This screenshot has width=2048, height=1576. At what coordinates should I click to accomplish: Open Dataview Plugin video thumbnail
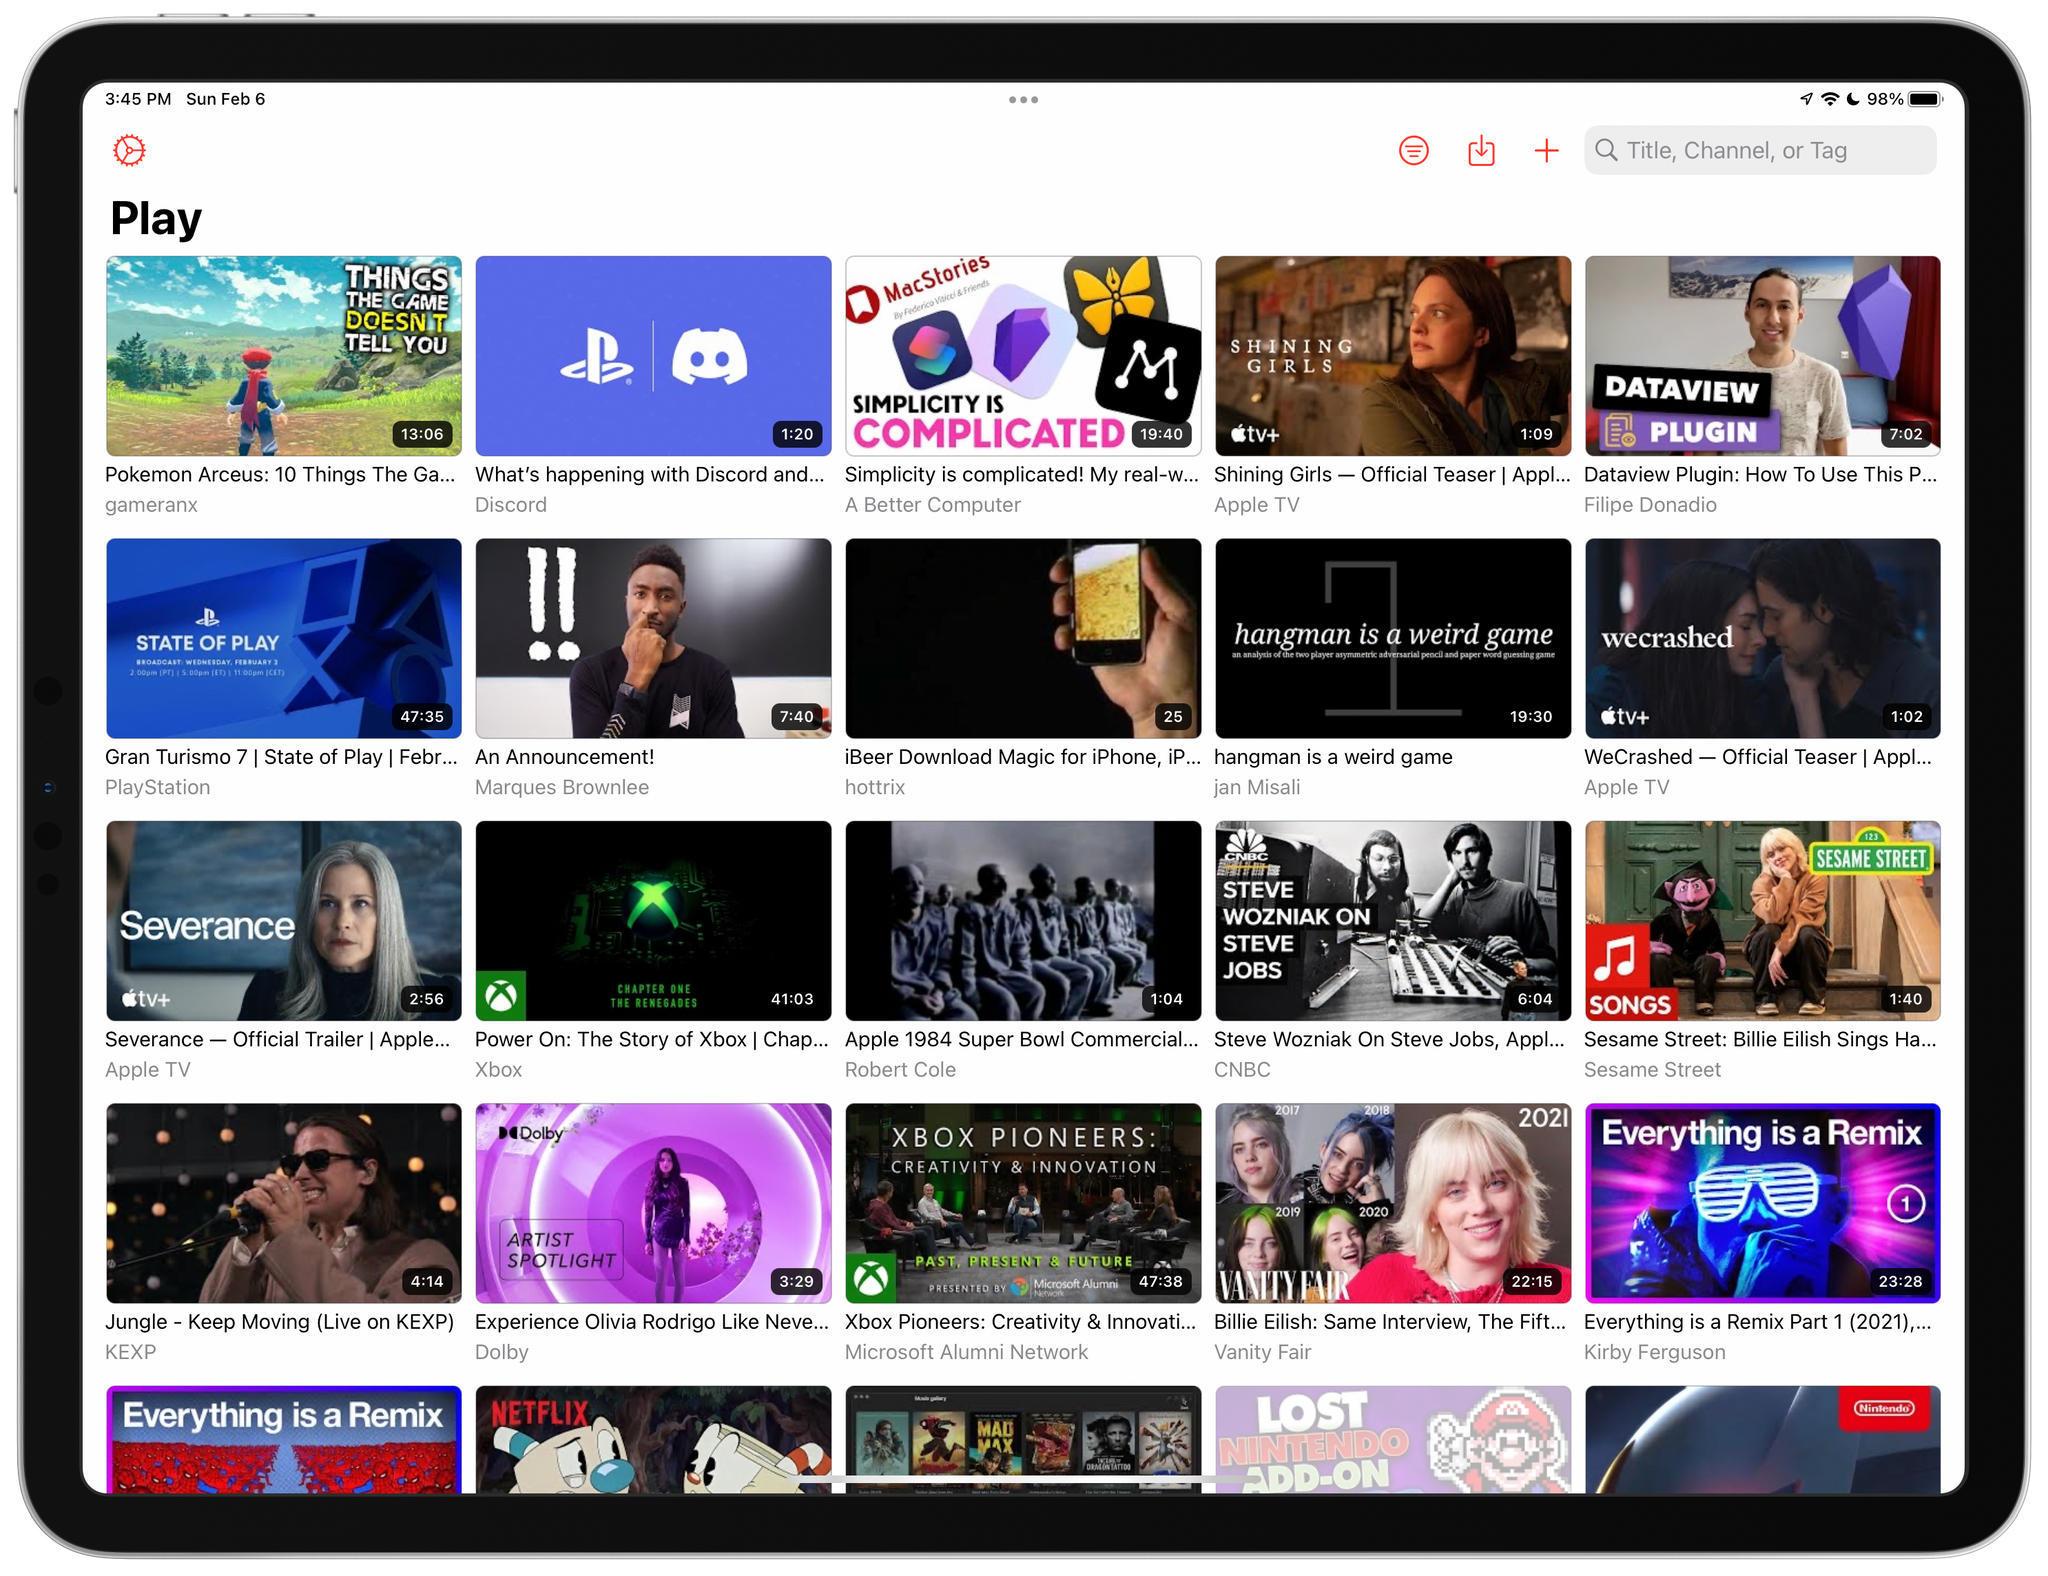1762,356
